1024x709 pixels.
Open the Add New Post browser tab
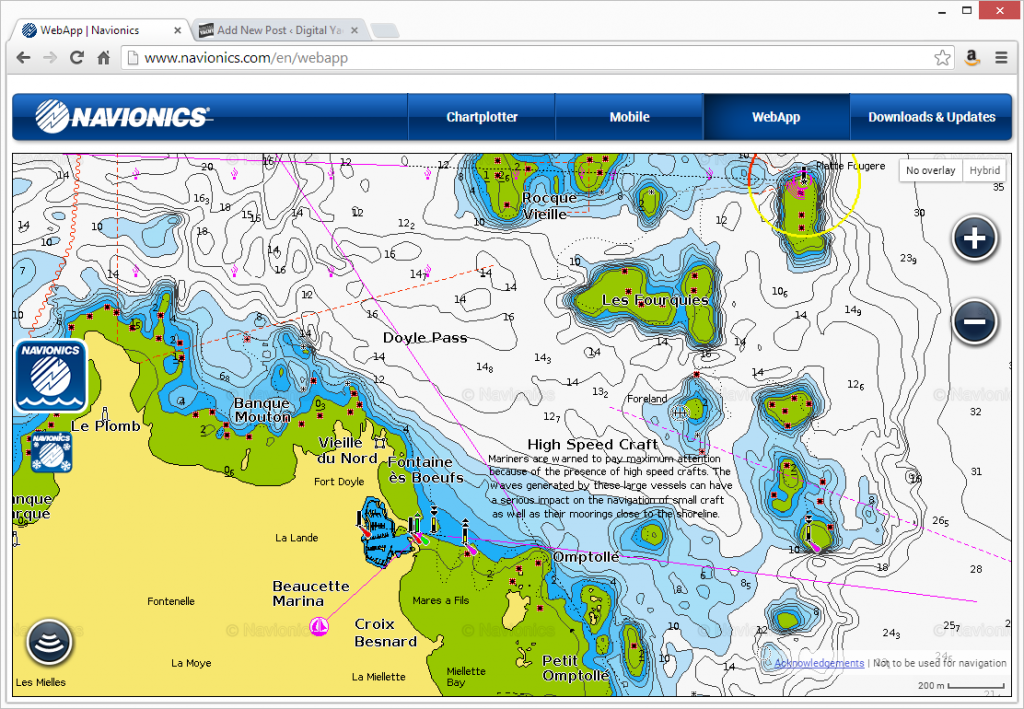(x=277, y=29)
